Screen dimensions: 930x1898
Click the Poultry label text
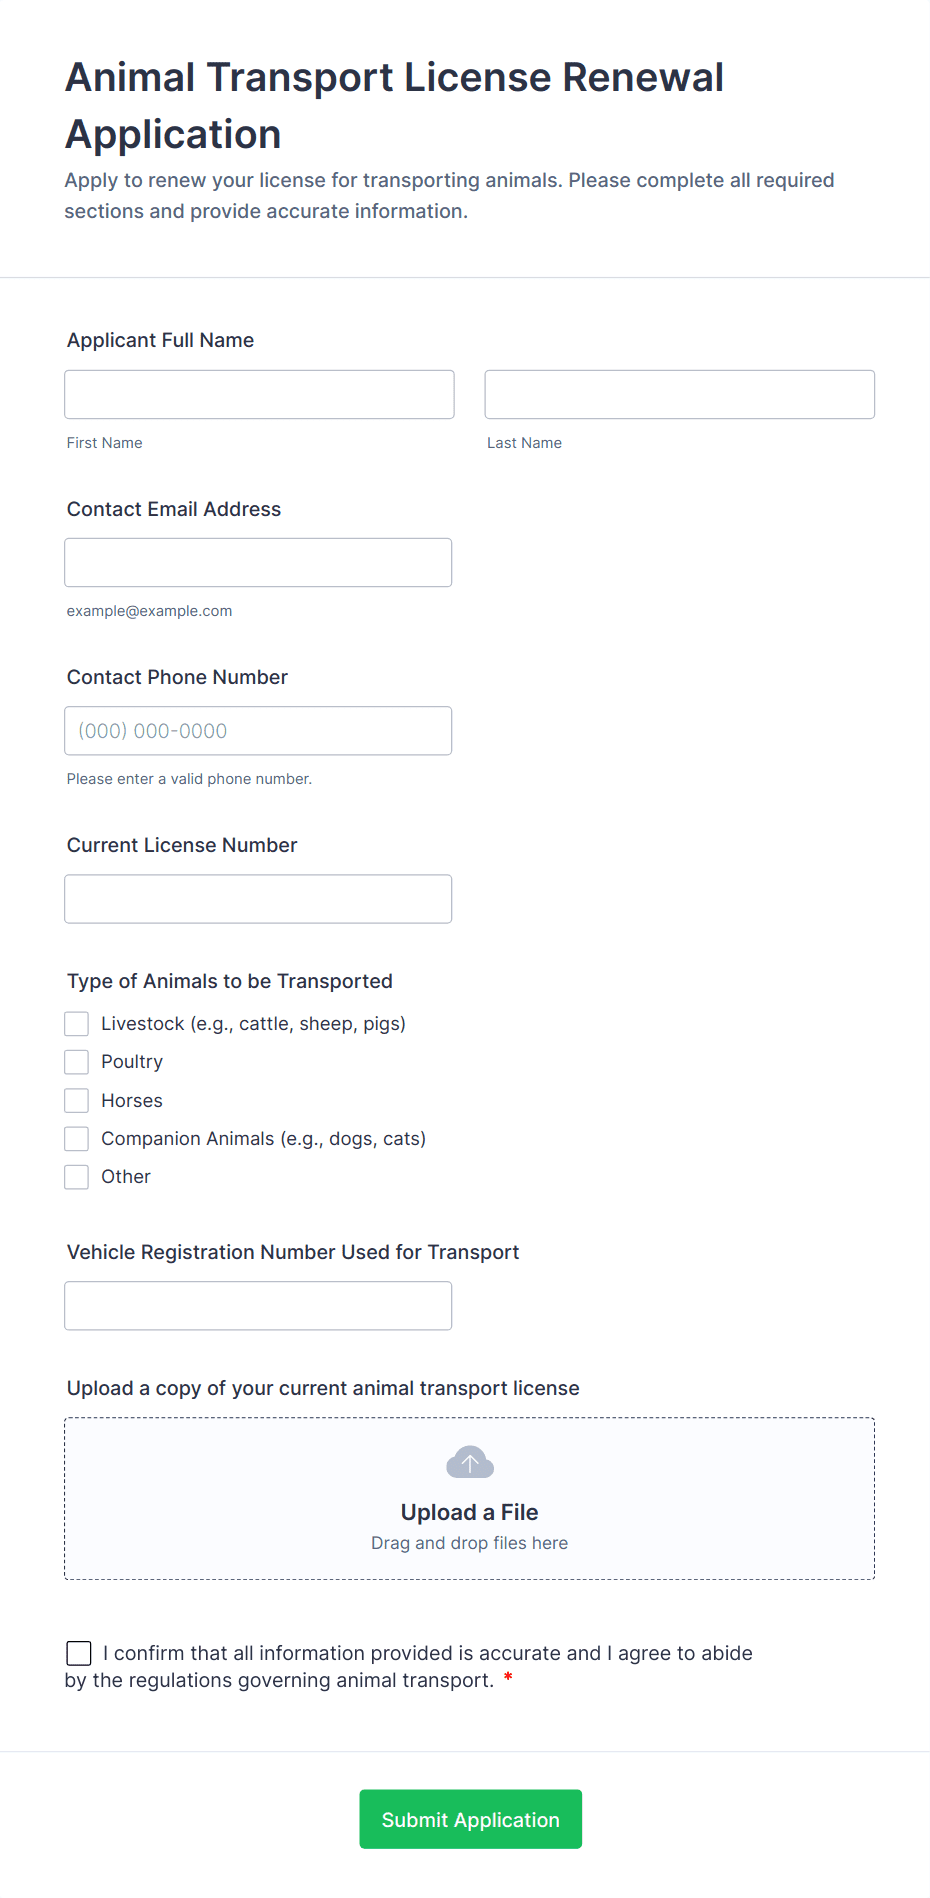(132, 1062)
